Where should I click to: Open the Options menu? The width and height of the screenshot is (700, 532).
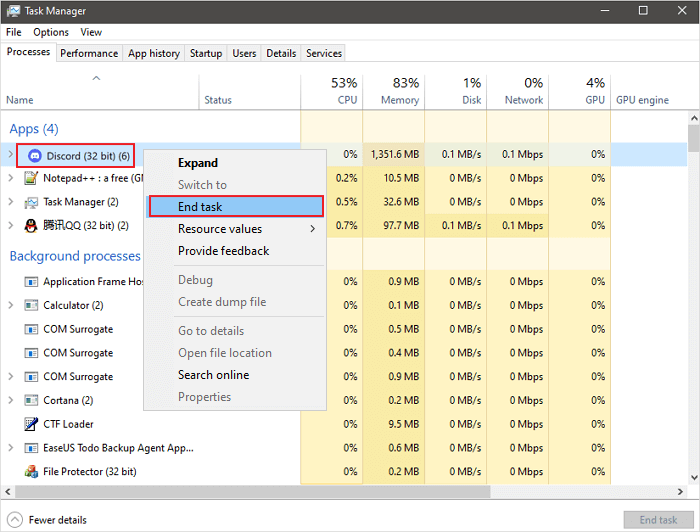pos(51,32)
